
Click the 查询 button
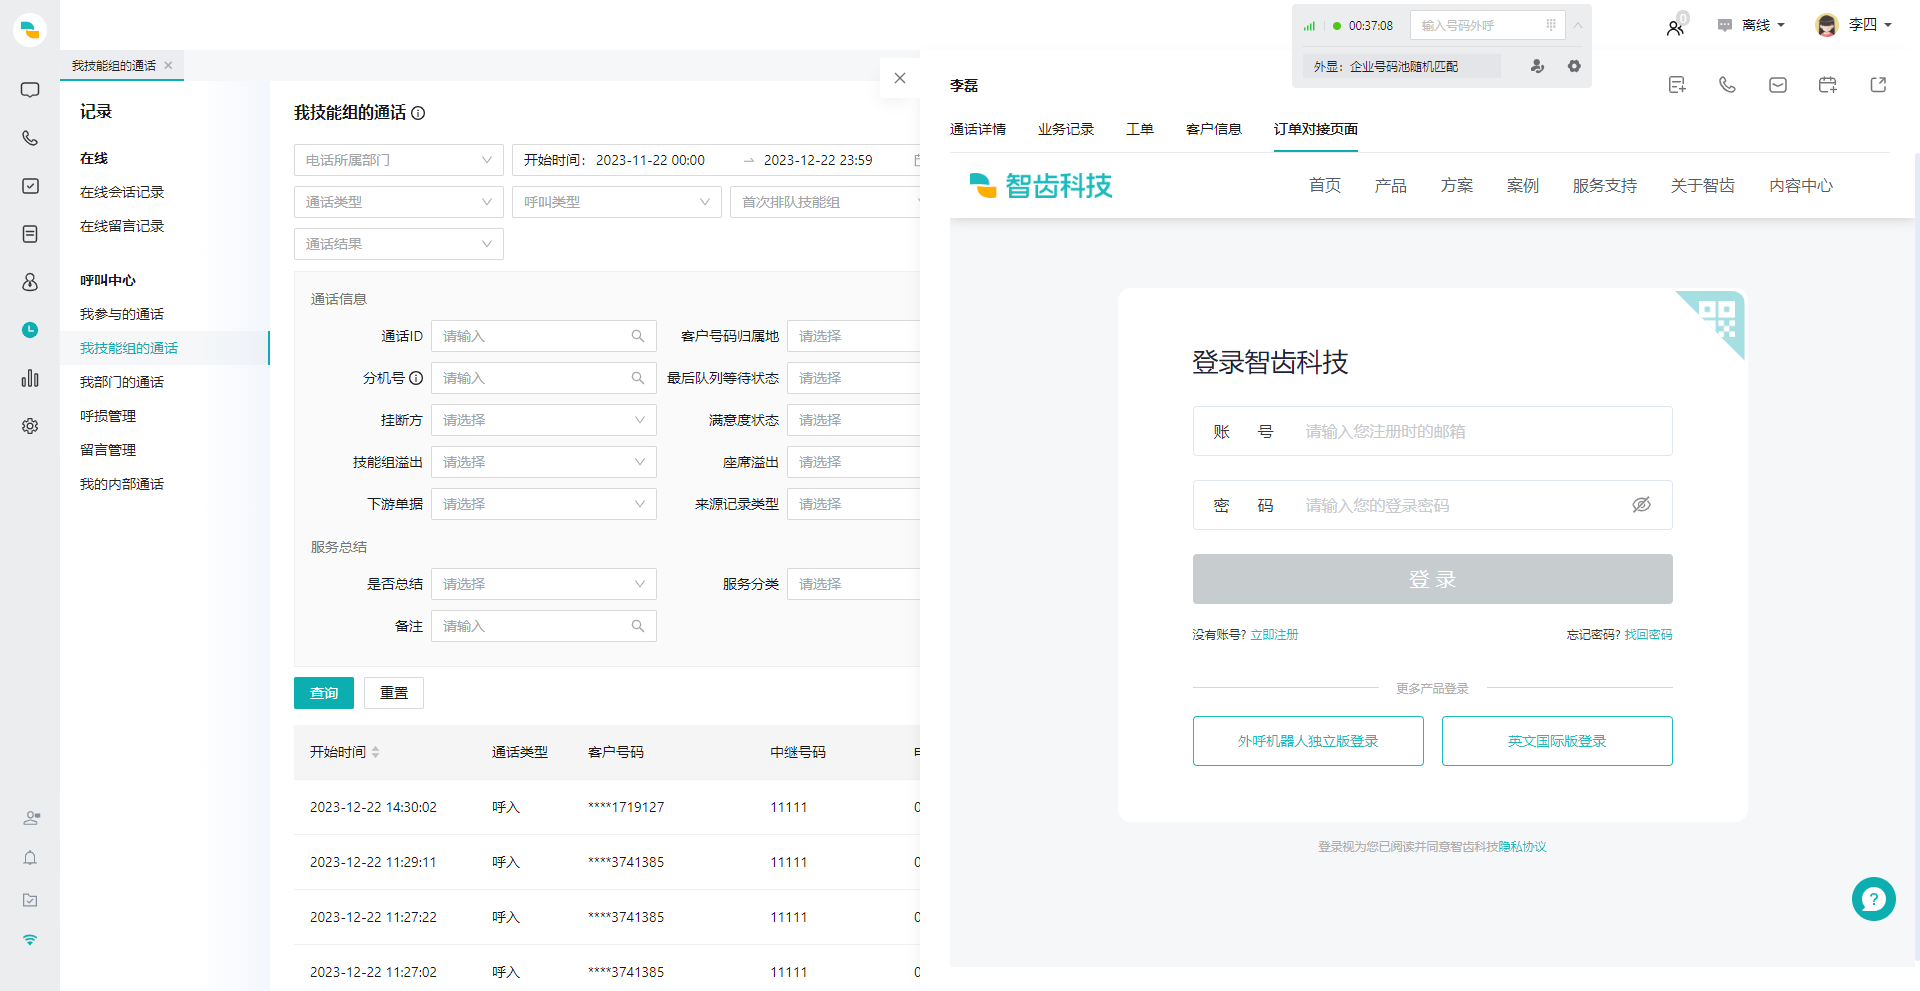click(324, 693)
